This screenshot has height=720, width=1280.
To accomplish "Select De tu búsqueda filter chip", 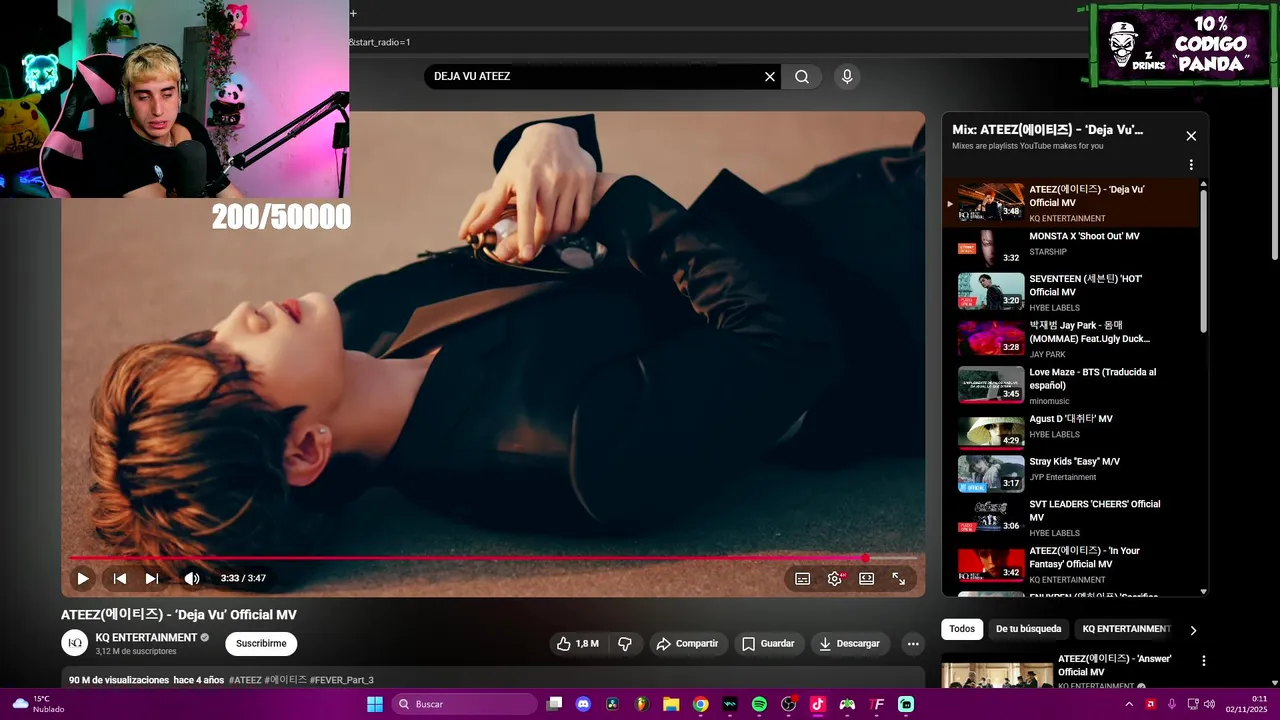I will point(1028,629).
